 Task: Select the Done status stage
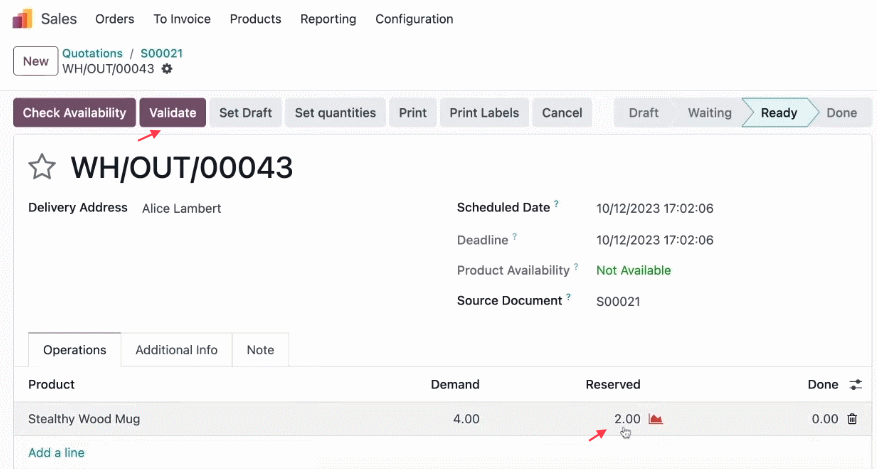[x=841, y=112]
